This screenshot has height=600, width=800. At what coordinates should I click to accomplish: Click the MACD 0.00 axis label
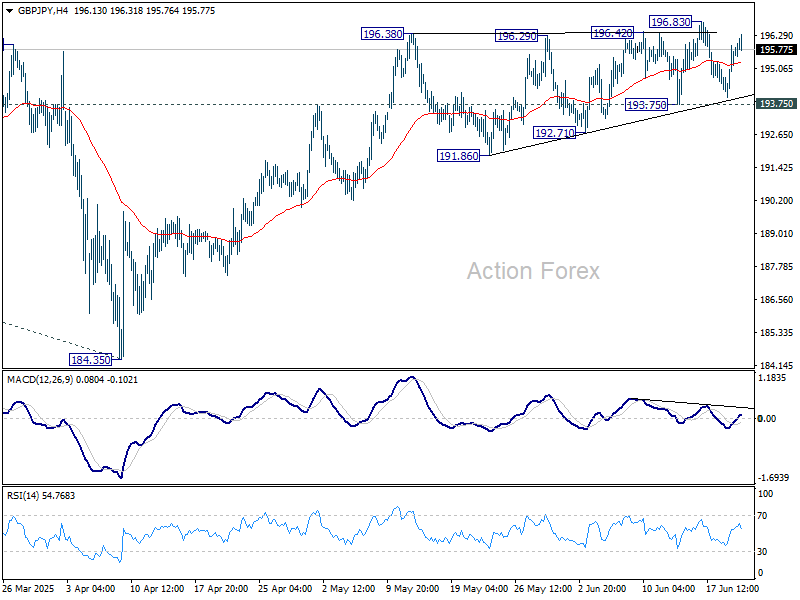[766, 418]
